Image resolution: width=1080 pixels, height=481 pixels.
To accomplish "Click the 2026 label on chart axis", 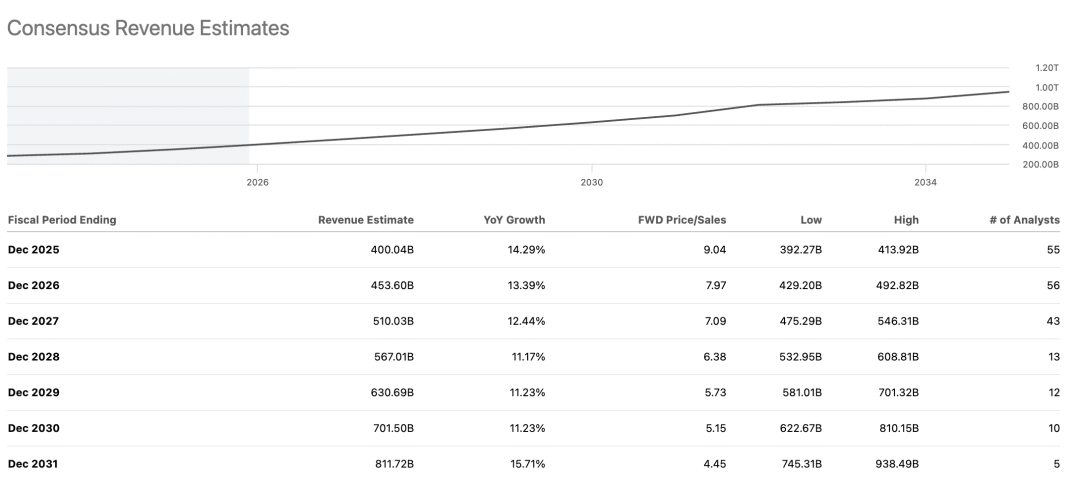I will coord(257,183).
